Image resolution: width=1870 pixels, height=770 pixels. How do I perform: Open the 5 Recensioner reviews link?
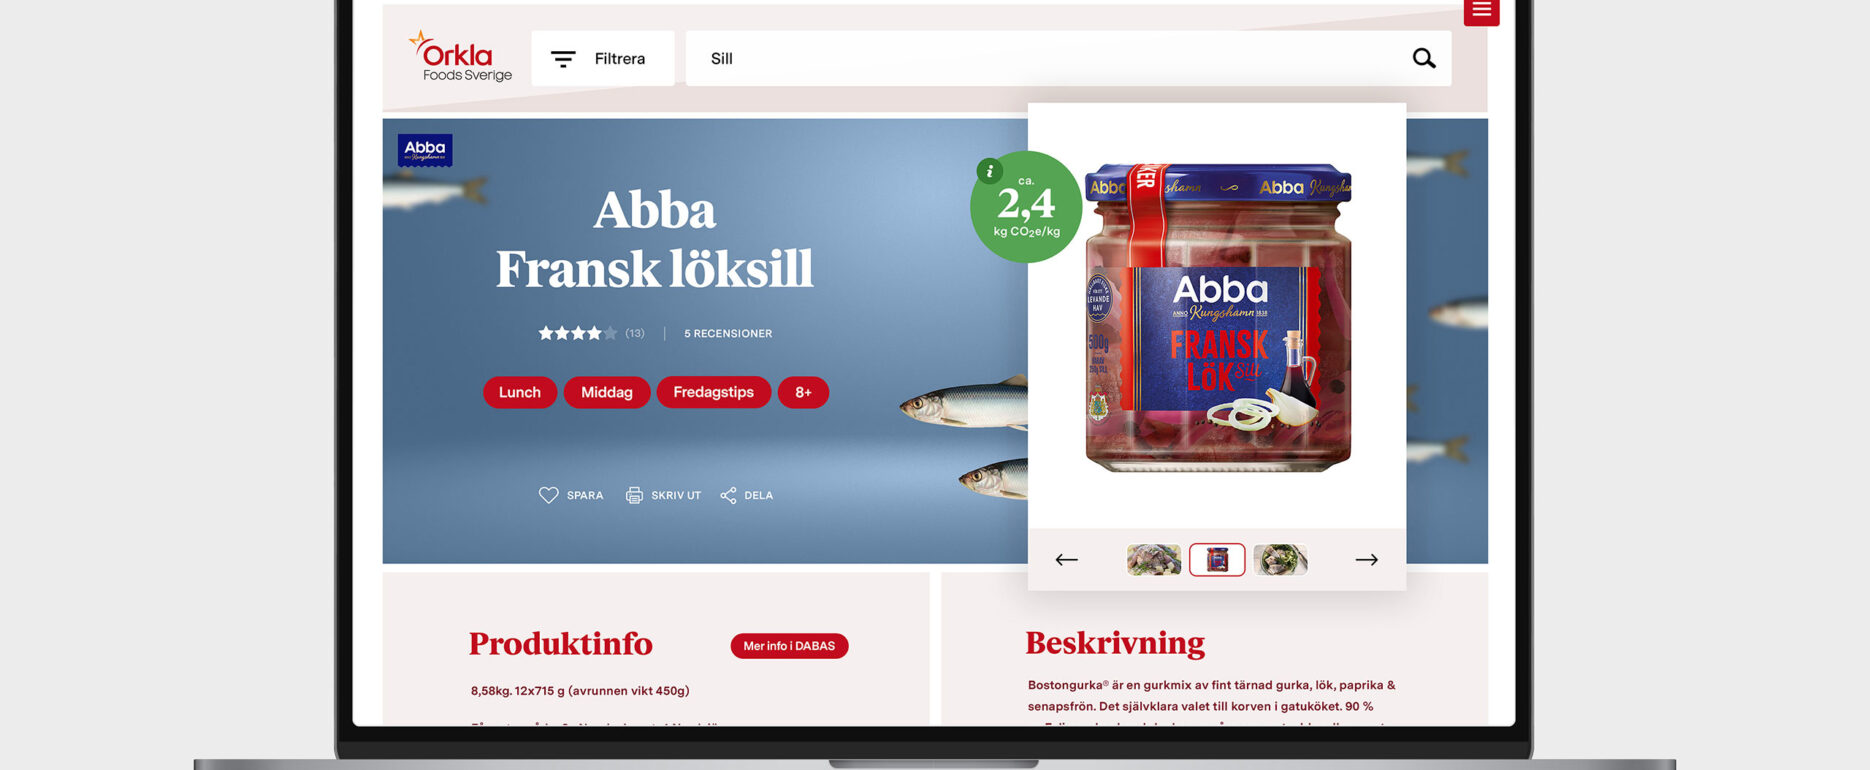coord(728,333)
